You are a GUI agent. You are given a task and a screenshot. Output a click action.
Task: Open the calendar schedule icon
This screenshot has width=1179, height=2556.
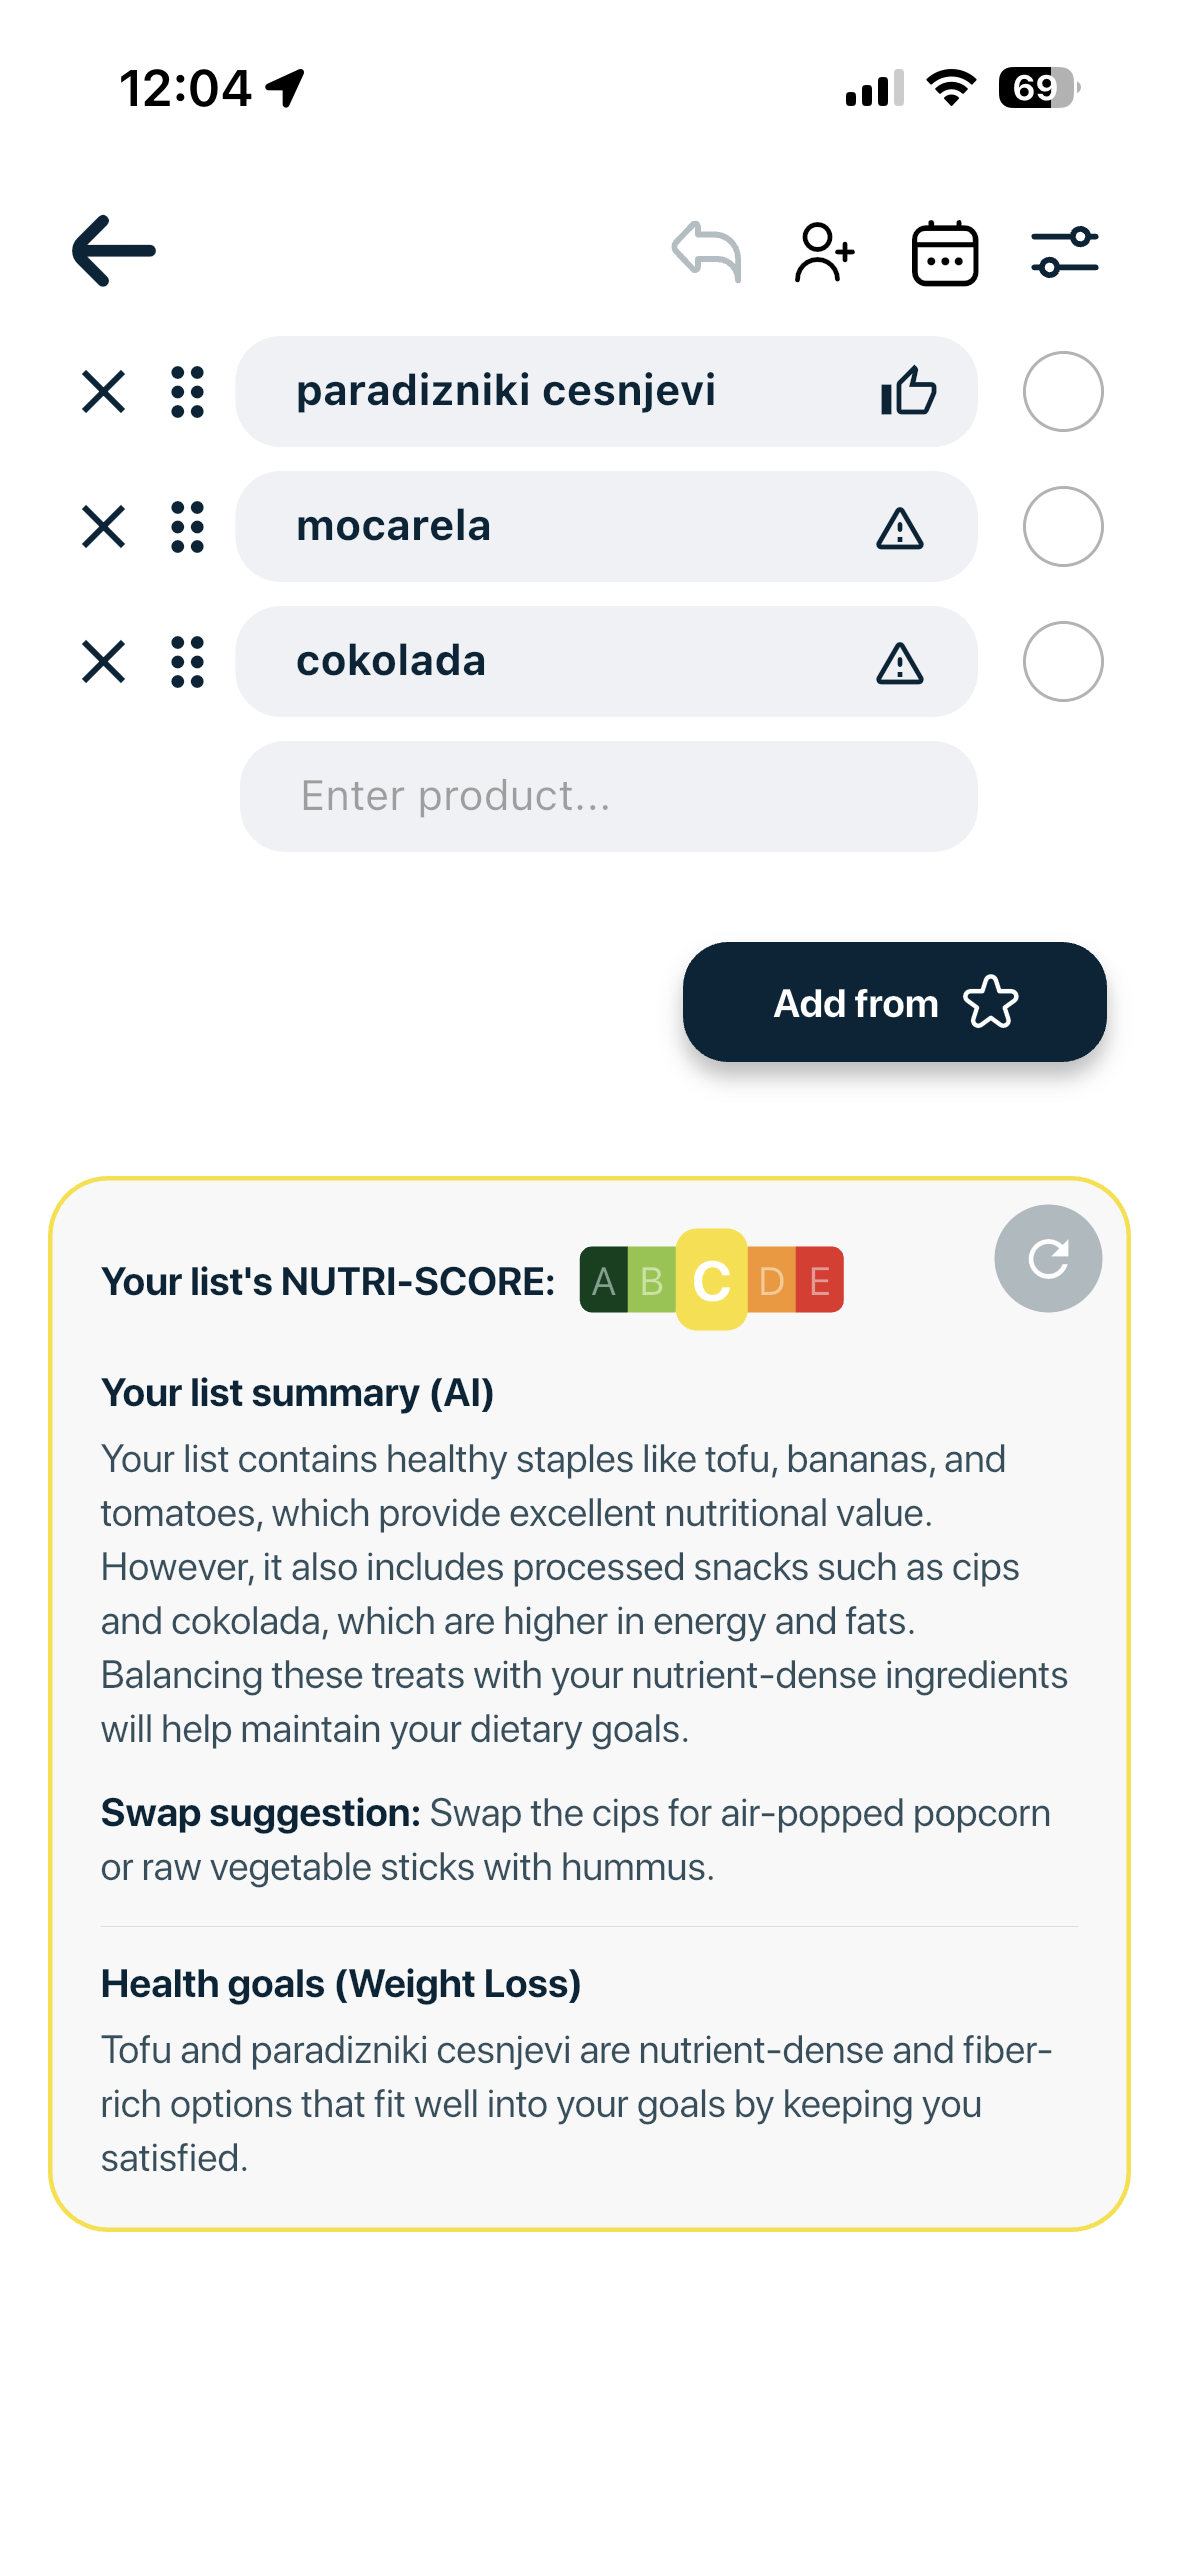(x=944, y=252)
